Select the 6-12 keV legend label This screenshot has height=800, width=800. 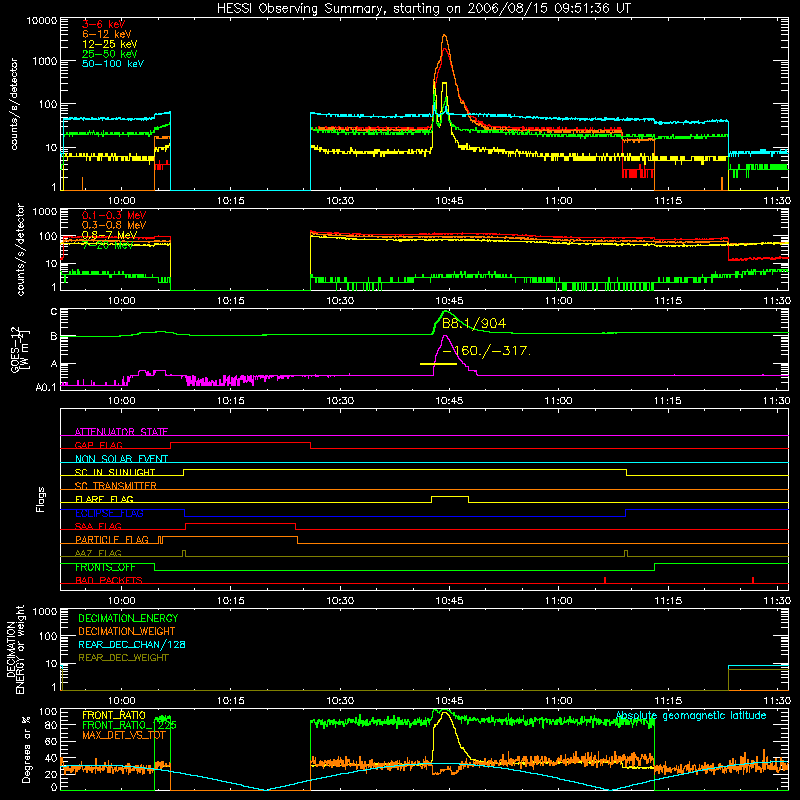(107, 34)
